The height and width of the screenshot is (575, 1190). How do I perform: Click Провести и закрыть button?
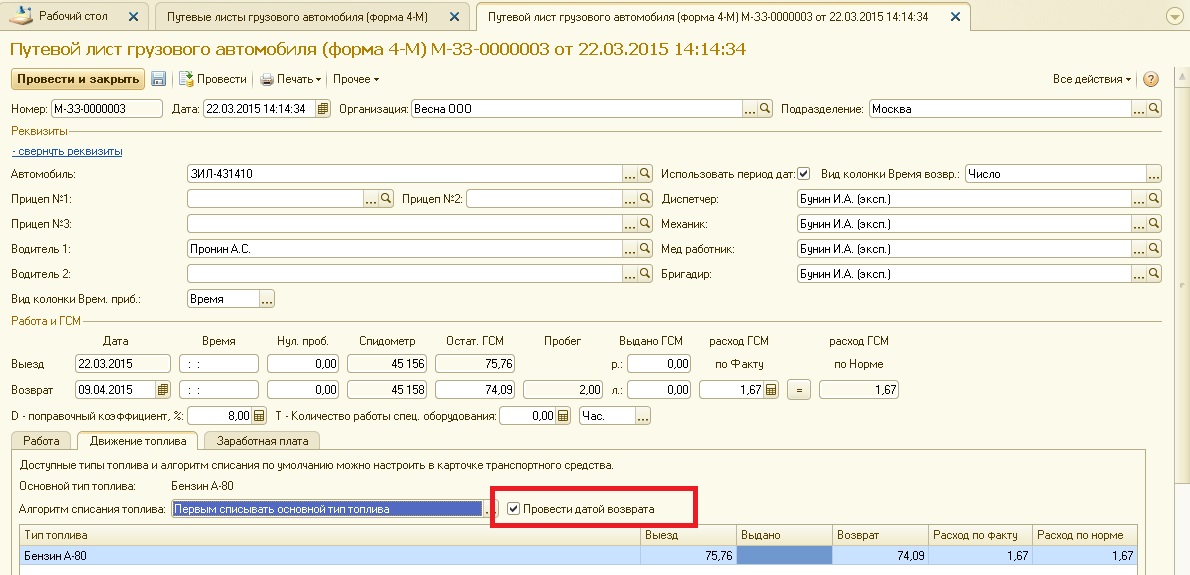[77, 79]
